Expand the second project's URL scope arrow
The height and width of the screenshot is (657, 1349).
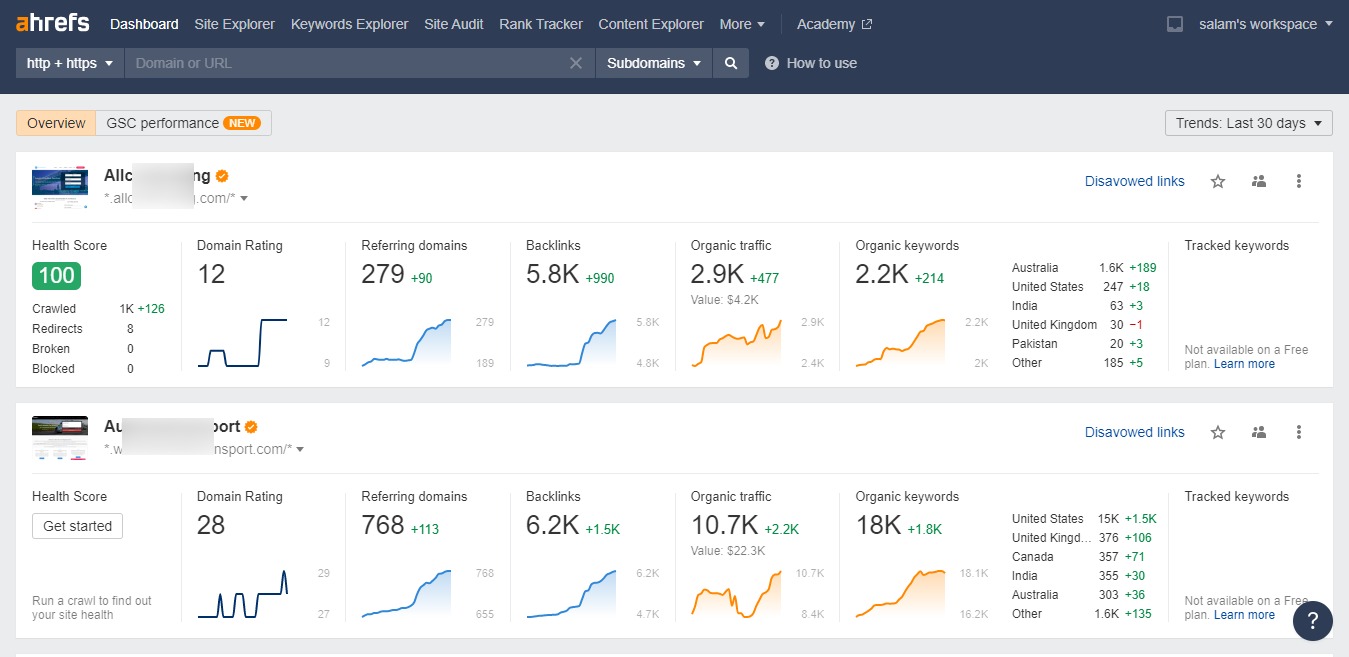tap(300, 450)
